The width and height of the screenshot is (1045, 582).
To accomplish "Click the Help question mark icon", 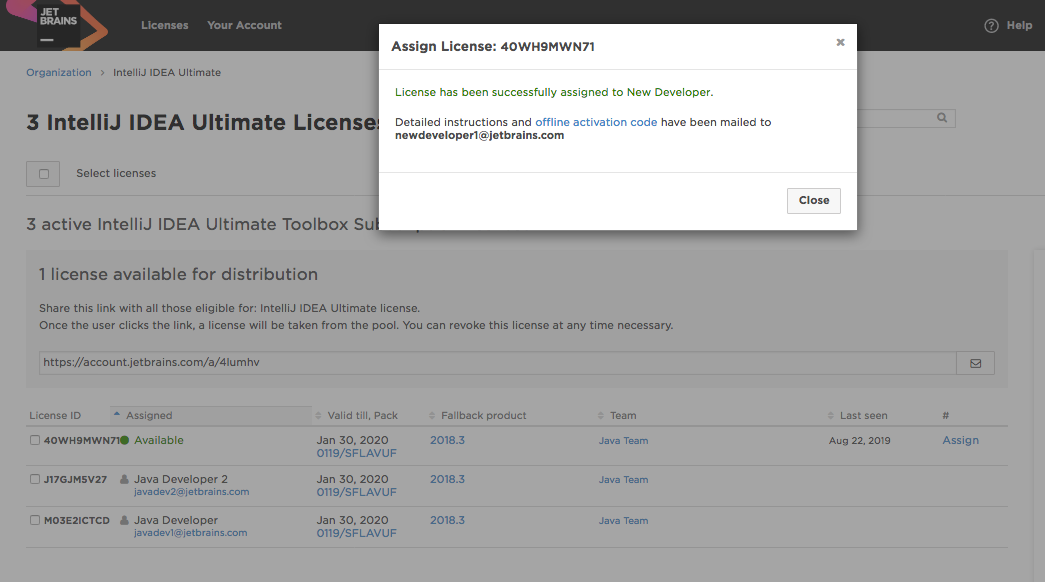I will (991, 26).
